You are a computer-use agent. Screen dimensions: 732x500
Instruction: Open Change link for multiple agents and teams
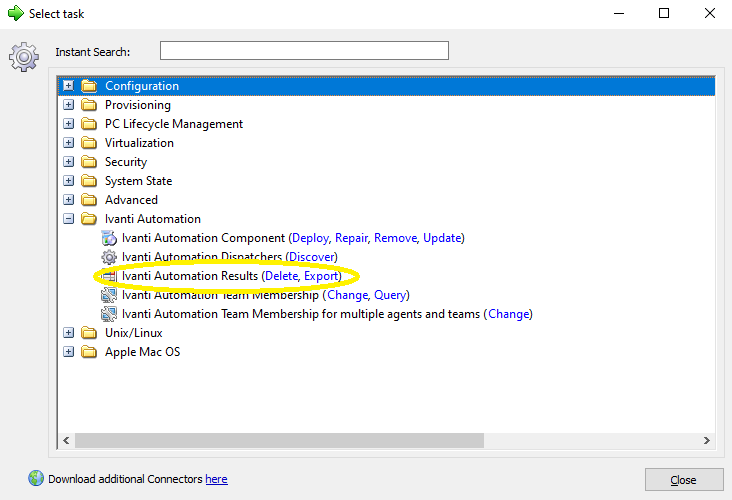point(508,314)
